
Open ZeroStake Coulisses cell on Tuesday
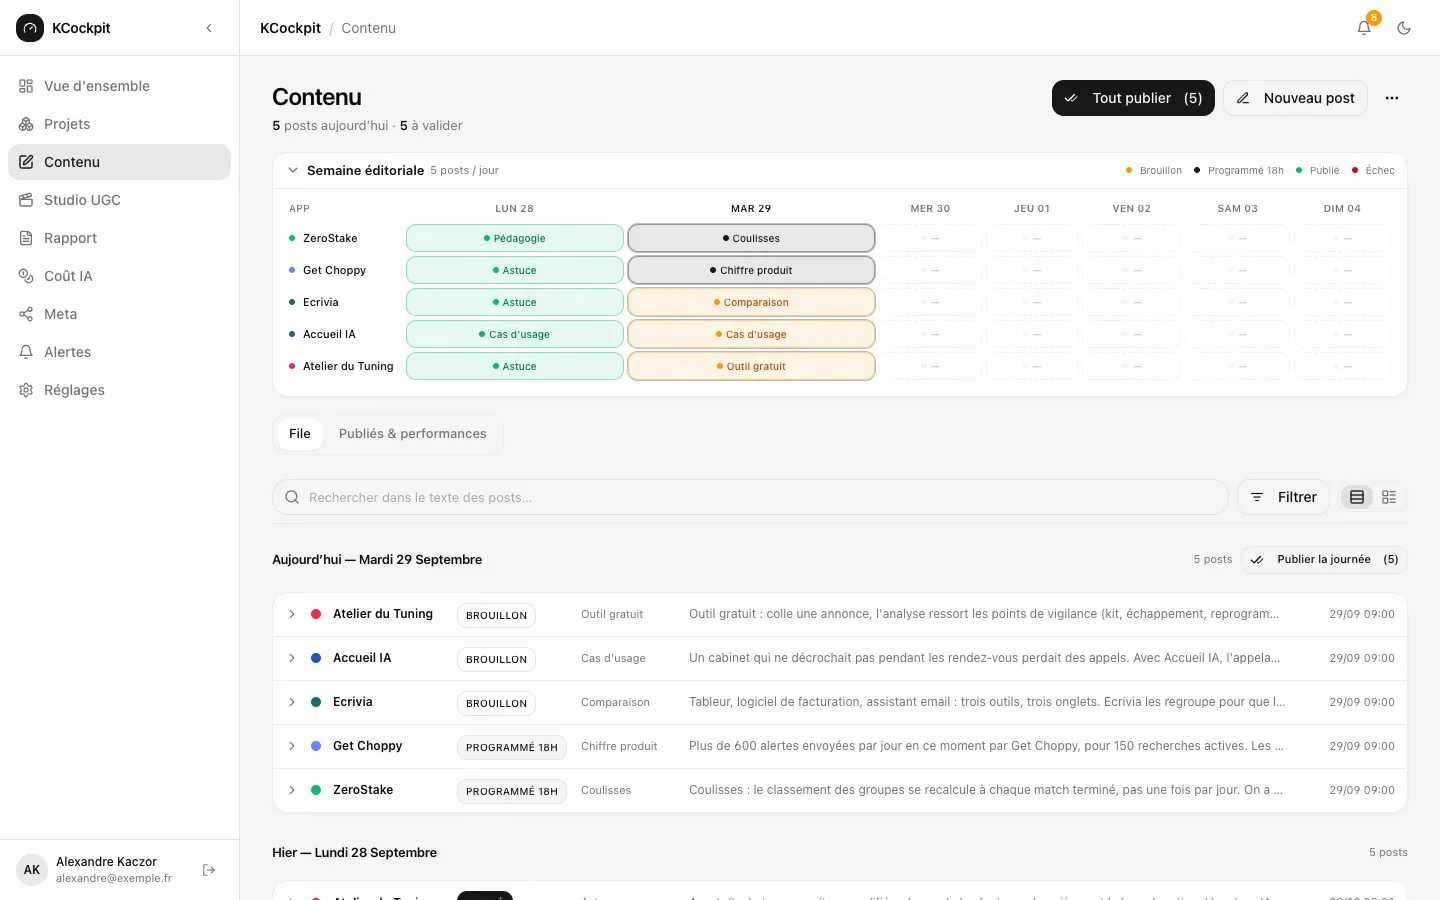point(751,238)
